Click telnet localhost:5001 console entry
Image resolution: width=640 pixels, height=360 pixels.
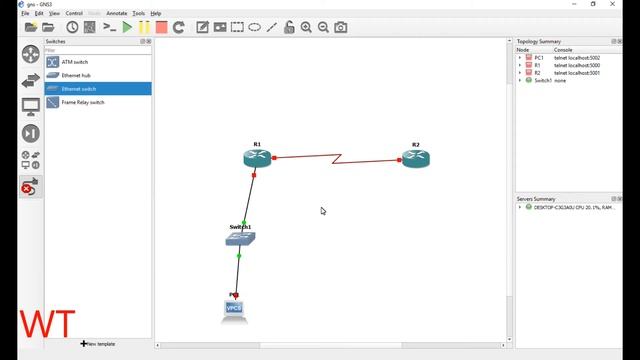[x=577, y=73]
